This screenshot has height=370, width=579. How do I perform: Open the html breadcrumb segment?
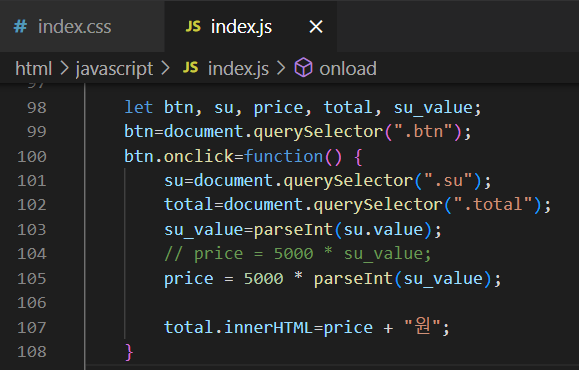34,69
